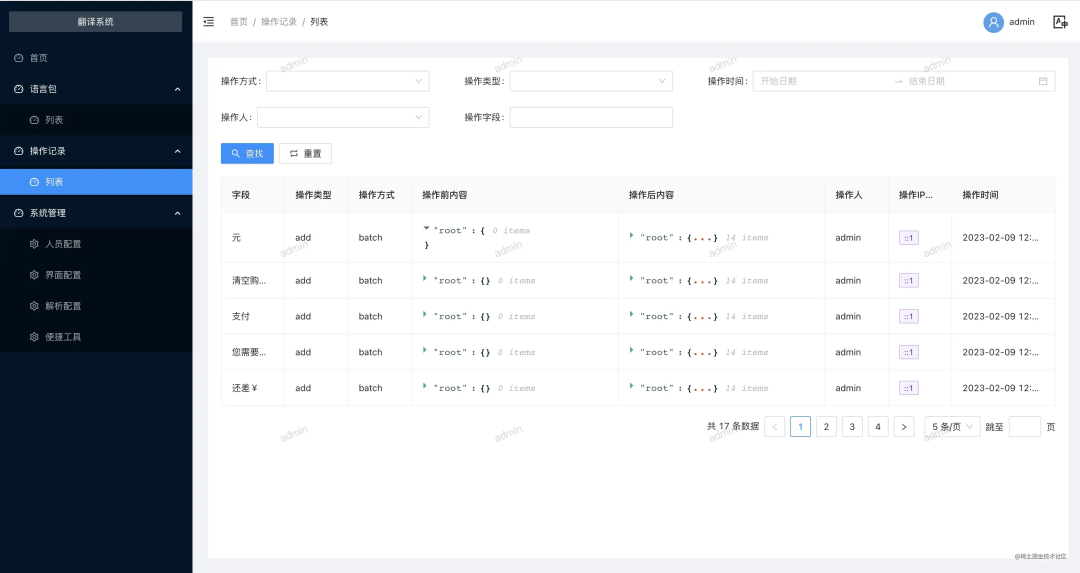Click 首页 breadcrumb link
Viewport: 1080px width, 573px height.
239,22
